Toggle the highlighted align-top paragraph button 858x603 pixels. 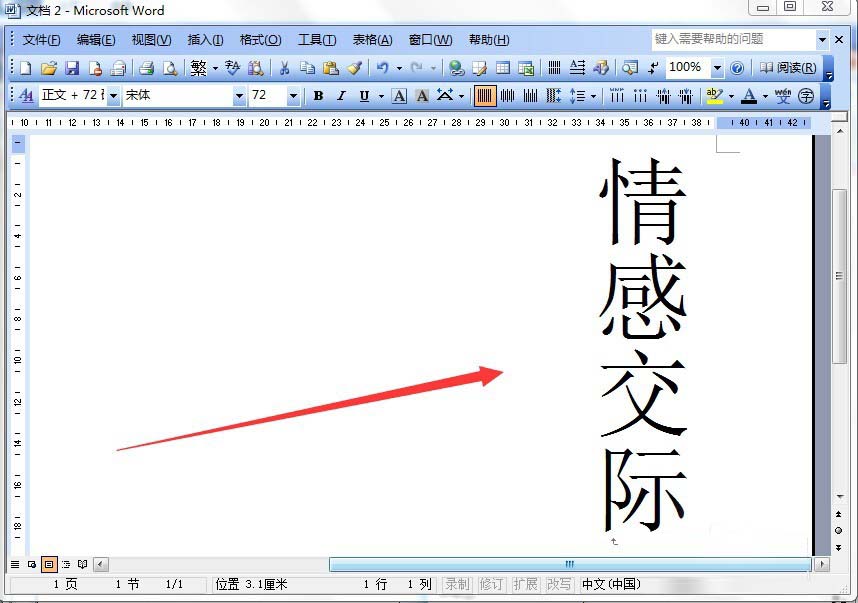tap(484, 96)
